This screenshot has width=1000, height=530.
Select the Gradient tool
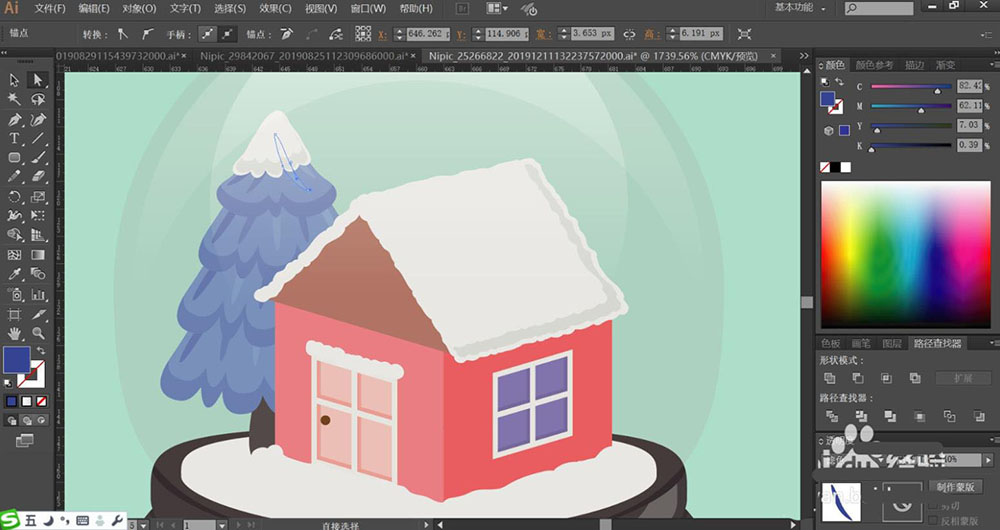click(x=38, y=255)
